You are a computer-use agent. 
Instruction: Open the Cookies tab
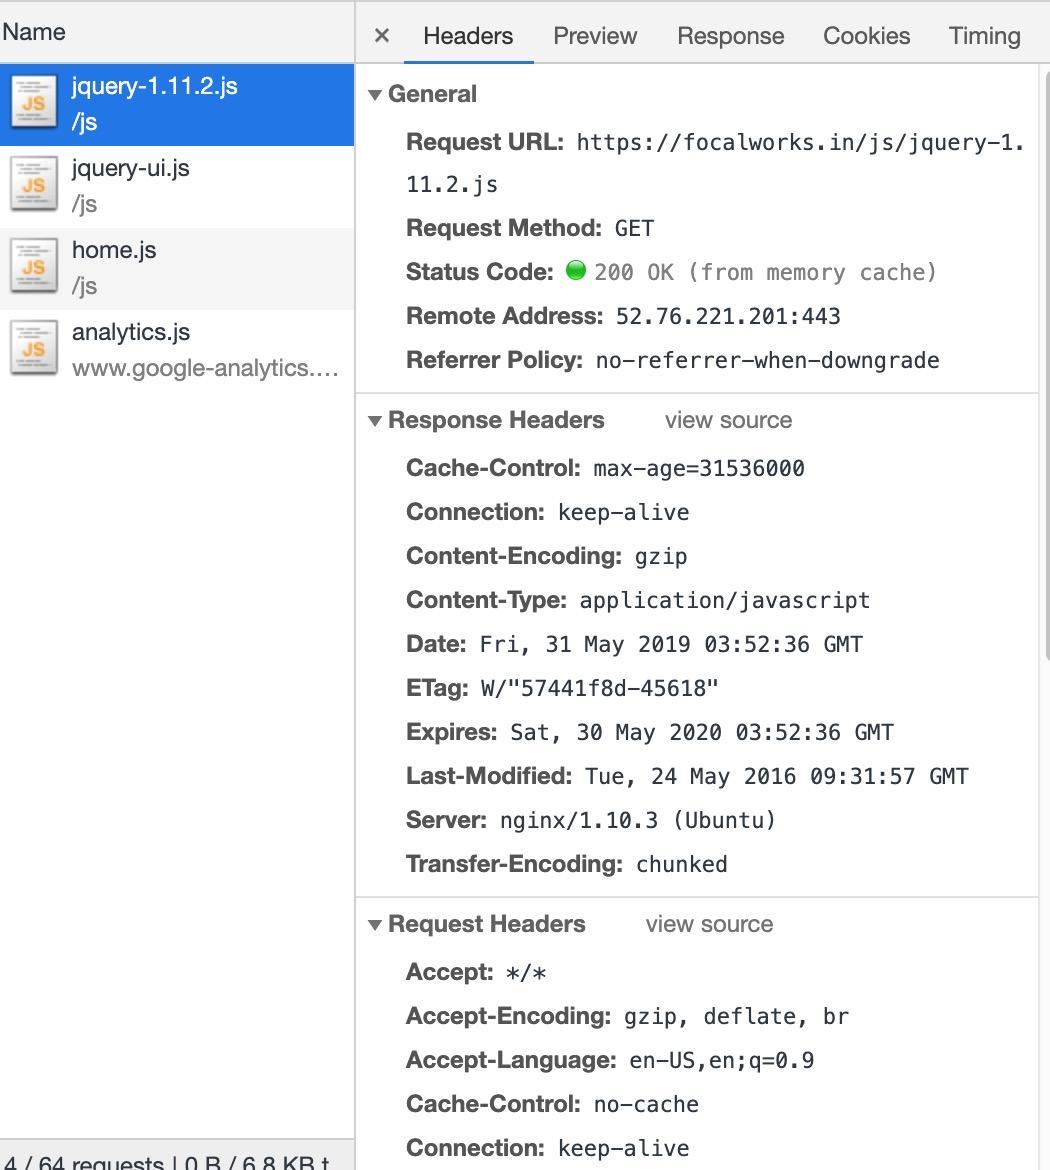(x=866, y=36)
